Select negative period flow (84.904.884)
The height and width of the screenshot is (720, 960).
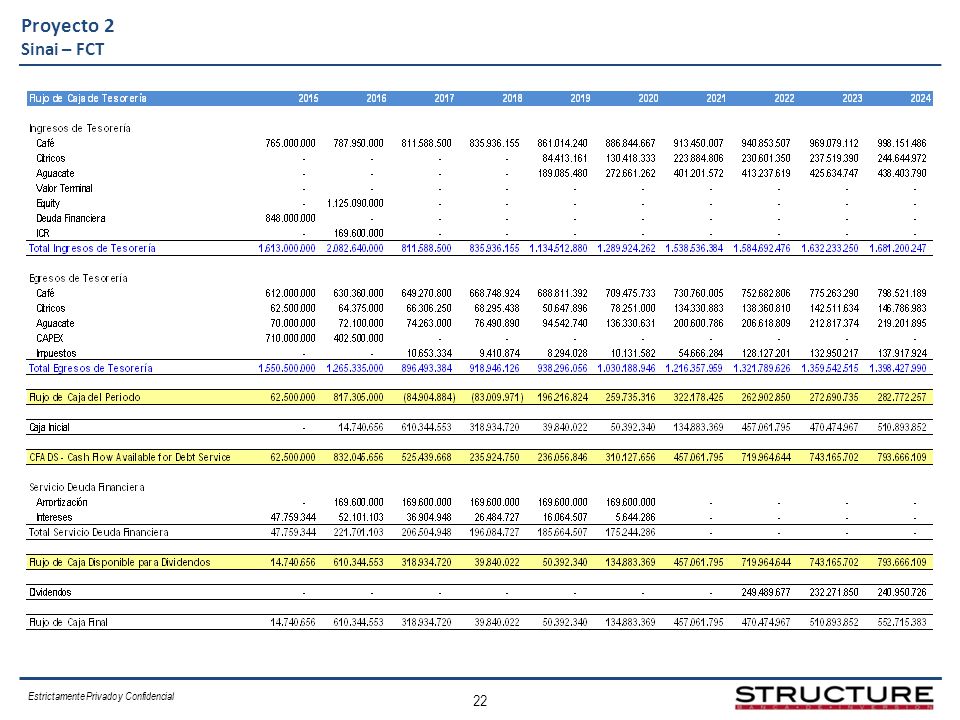pyautogui.click(x=429, y=397)
